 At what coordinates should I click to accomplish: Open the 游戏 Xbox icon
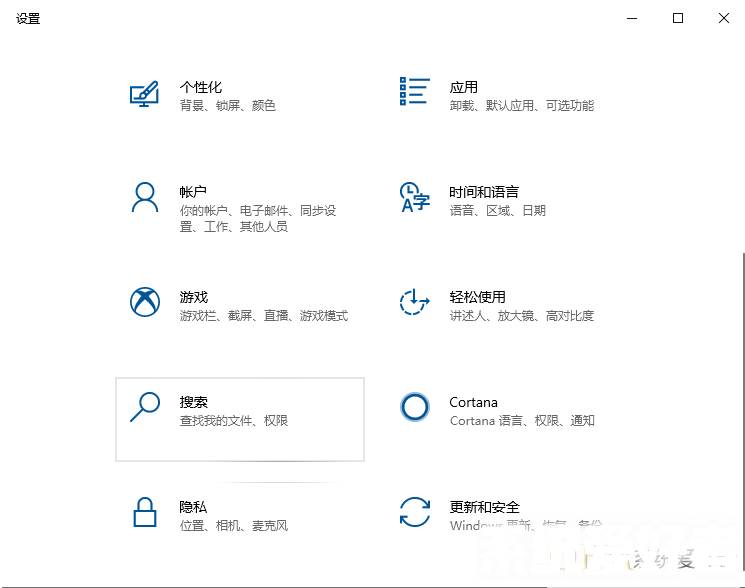coord(145,302)
